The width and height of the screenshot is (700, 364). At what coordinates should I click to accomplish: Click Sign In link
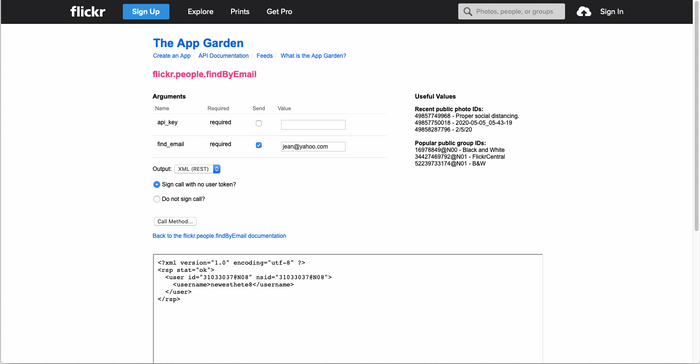pyautogui.click(x=612, y=12)
